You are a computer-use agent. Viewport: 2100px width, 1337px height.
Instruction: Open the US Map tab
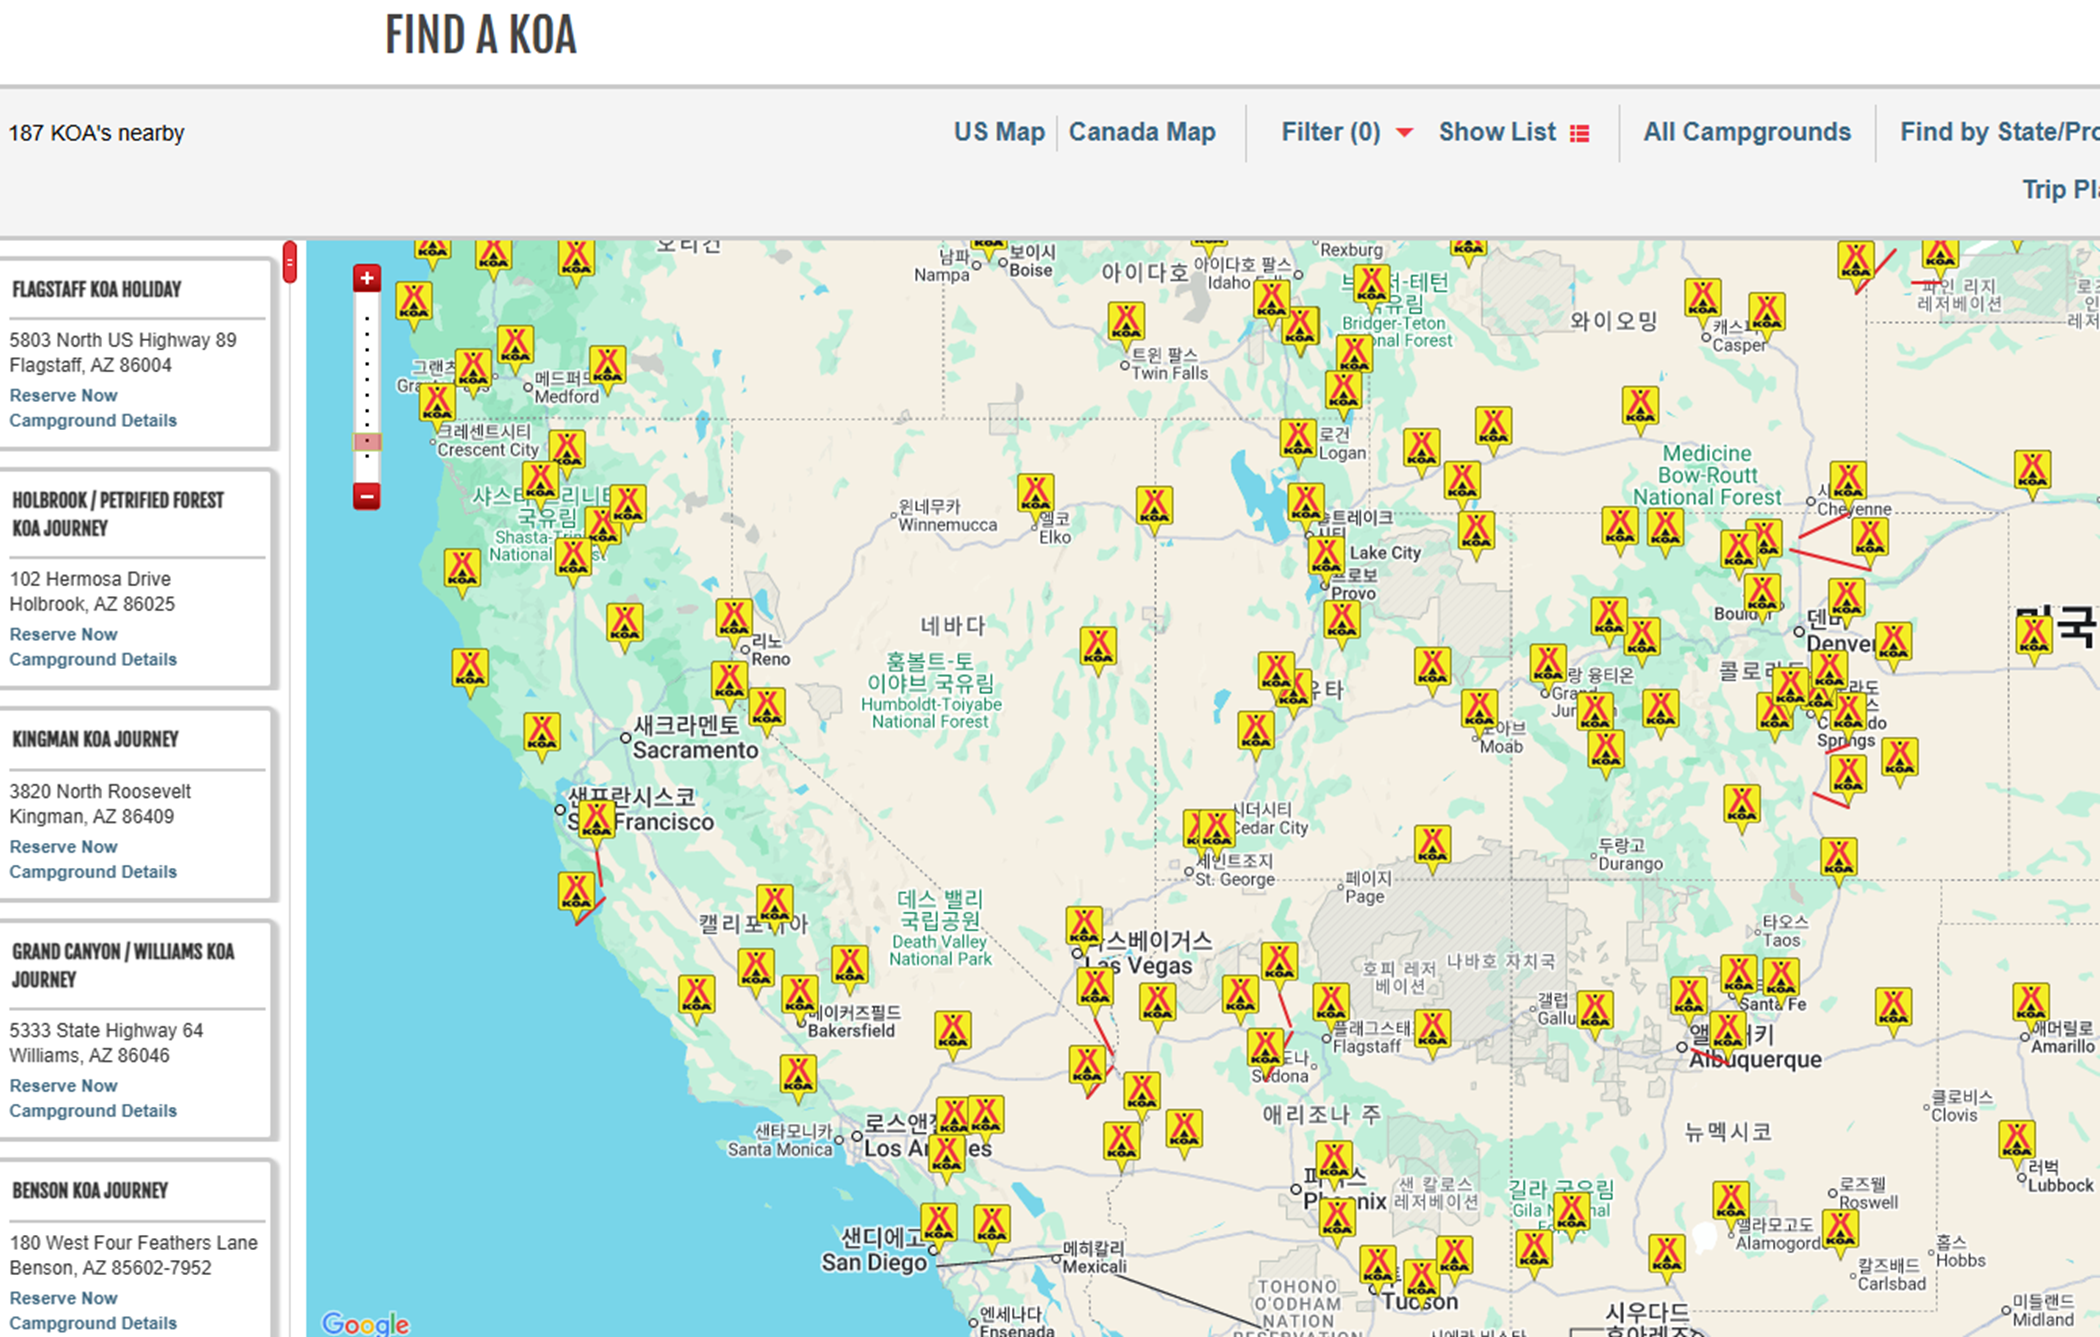998,132
